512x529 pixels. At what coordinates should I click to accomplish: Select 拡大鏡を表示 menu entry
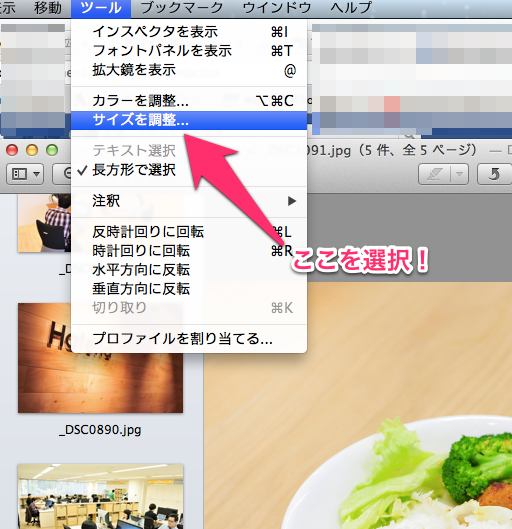pyautogui.click(x=189, y=70)
